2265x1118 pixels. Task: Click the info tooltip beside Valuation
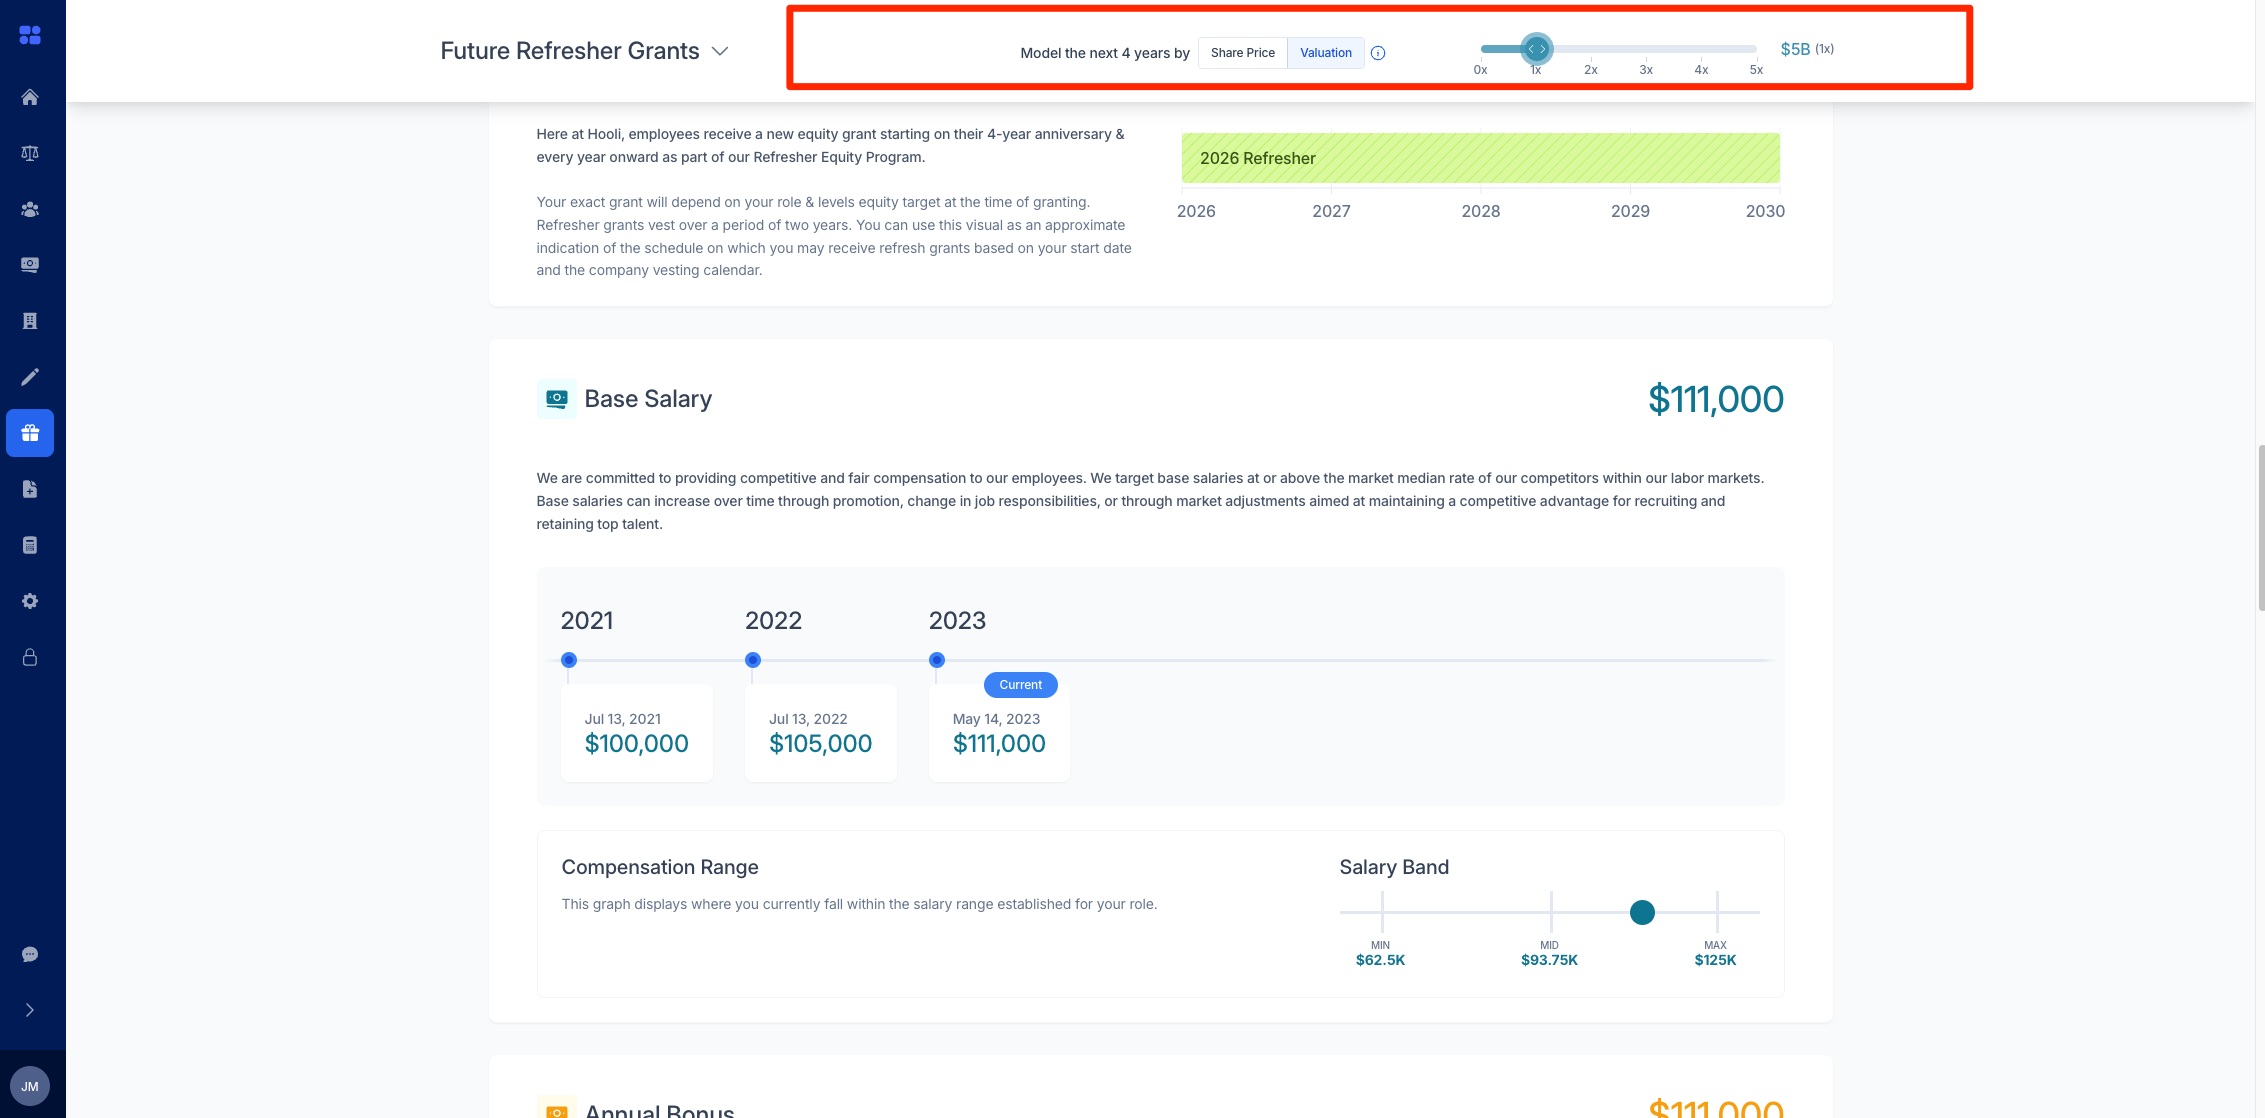click(x=1378, y=52)
